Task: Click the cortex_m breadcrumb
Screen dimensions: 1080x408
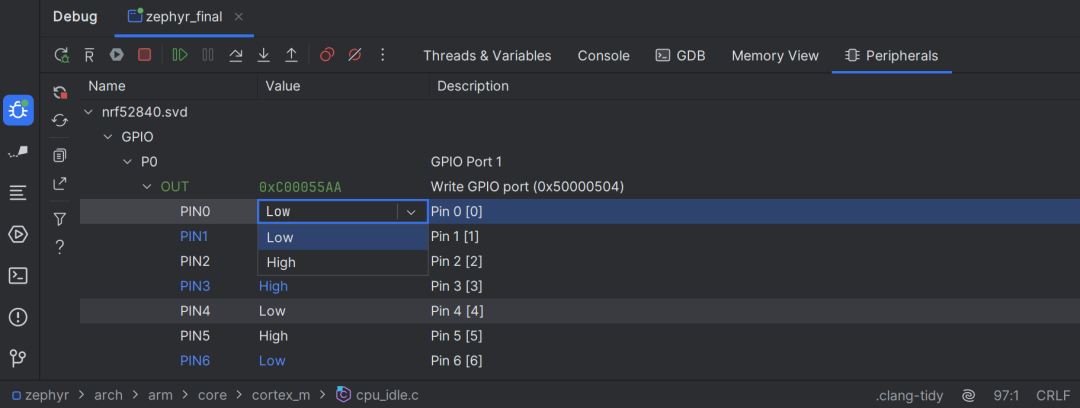Action: click(x=281, y=396)
